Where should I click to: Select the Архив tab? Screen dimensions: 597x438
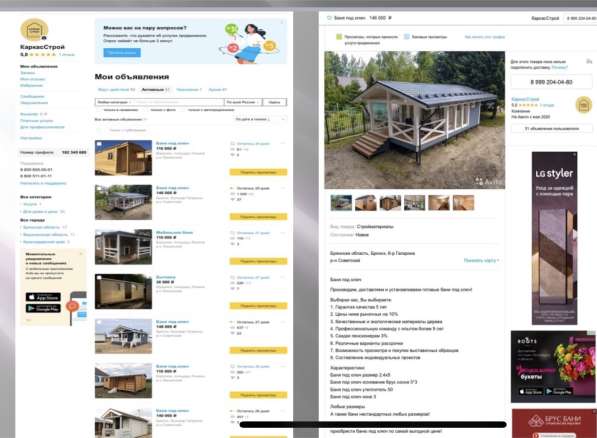[217, 90]
